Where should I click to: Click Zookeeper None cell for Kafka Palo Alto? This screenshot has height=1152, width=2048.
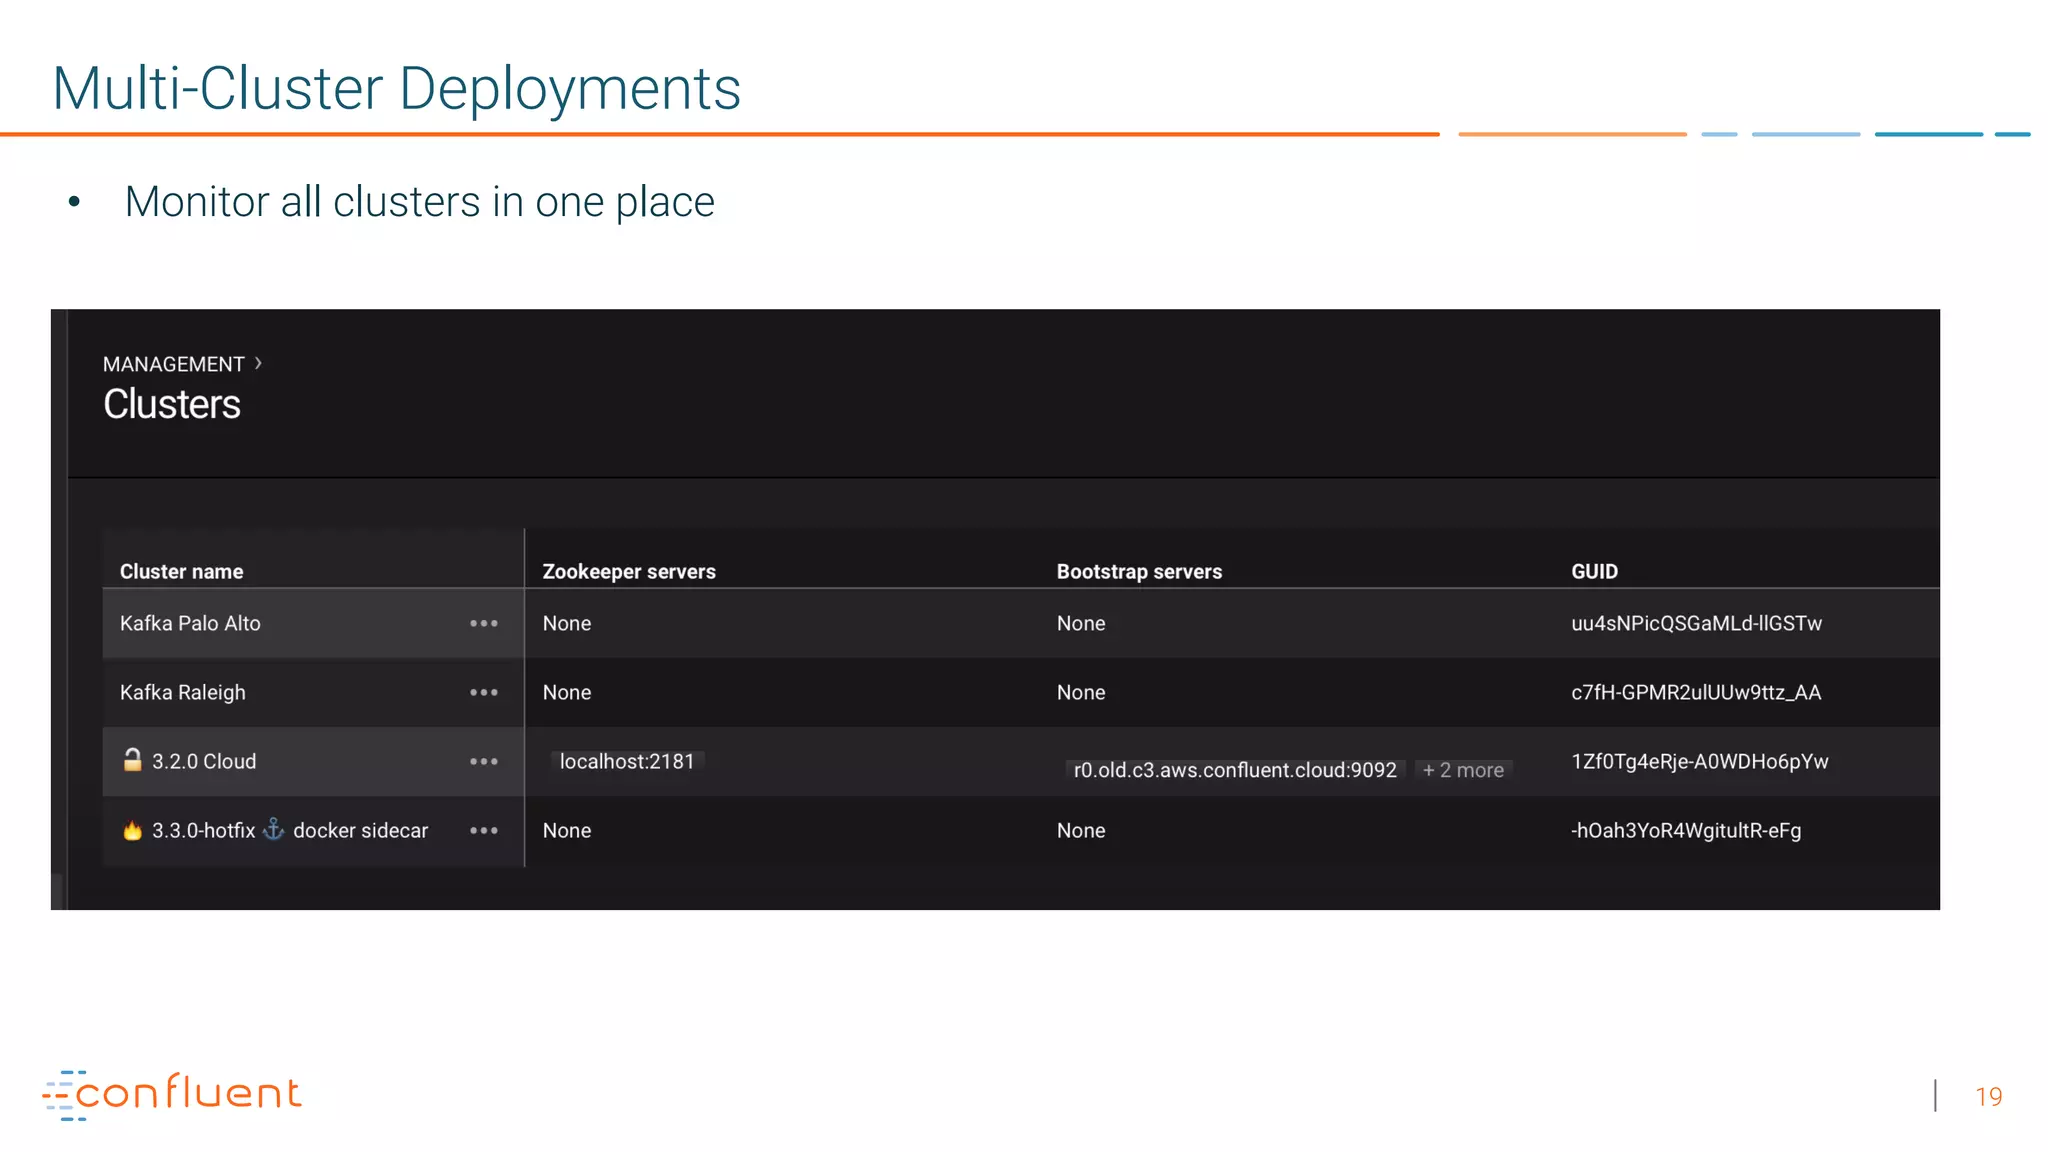pyautogui.click(x=567, y=623)
